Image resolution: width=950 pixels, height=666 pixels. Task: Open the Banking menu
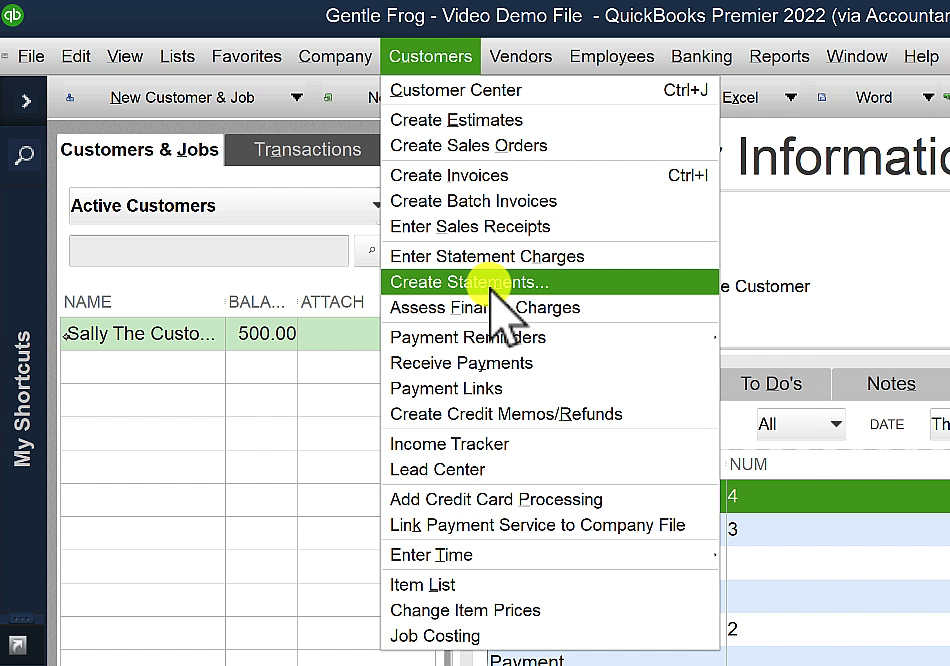click(x=702, y=56)
